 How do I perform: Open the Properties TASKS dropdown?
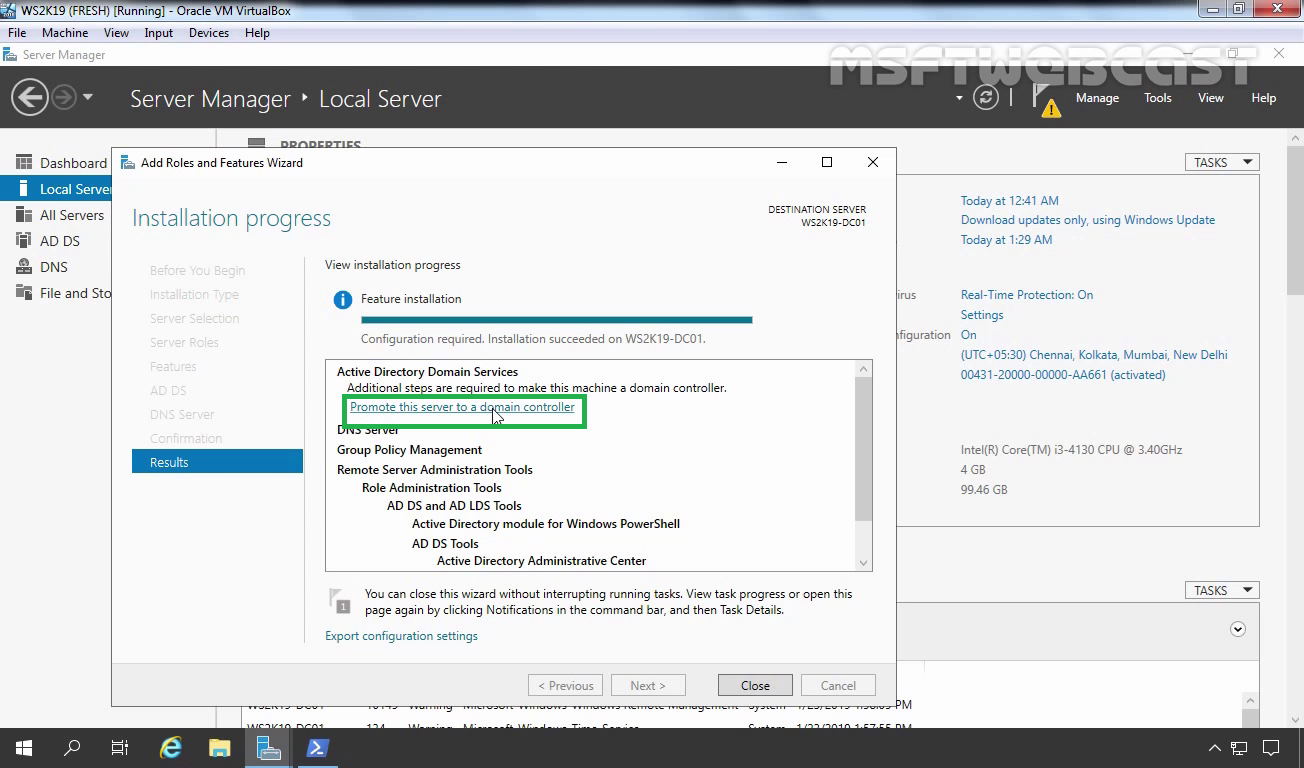[x=1222, y=162]
